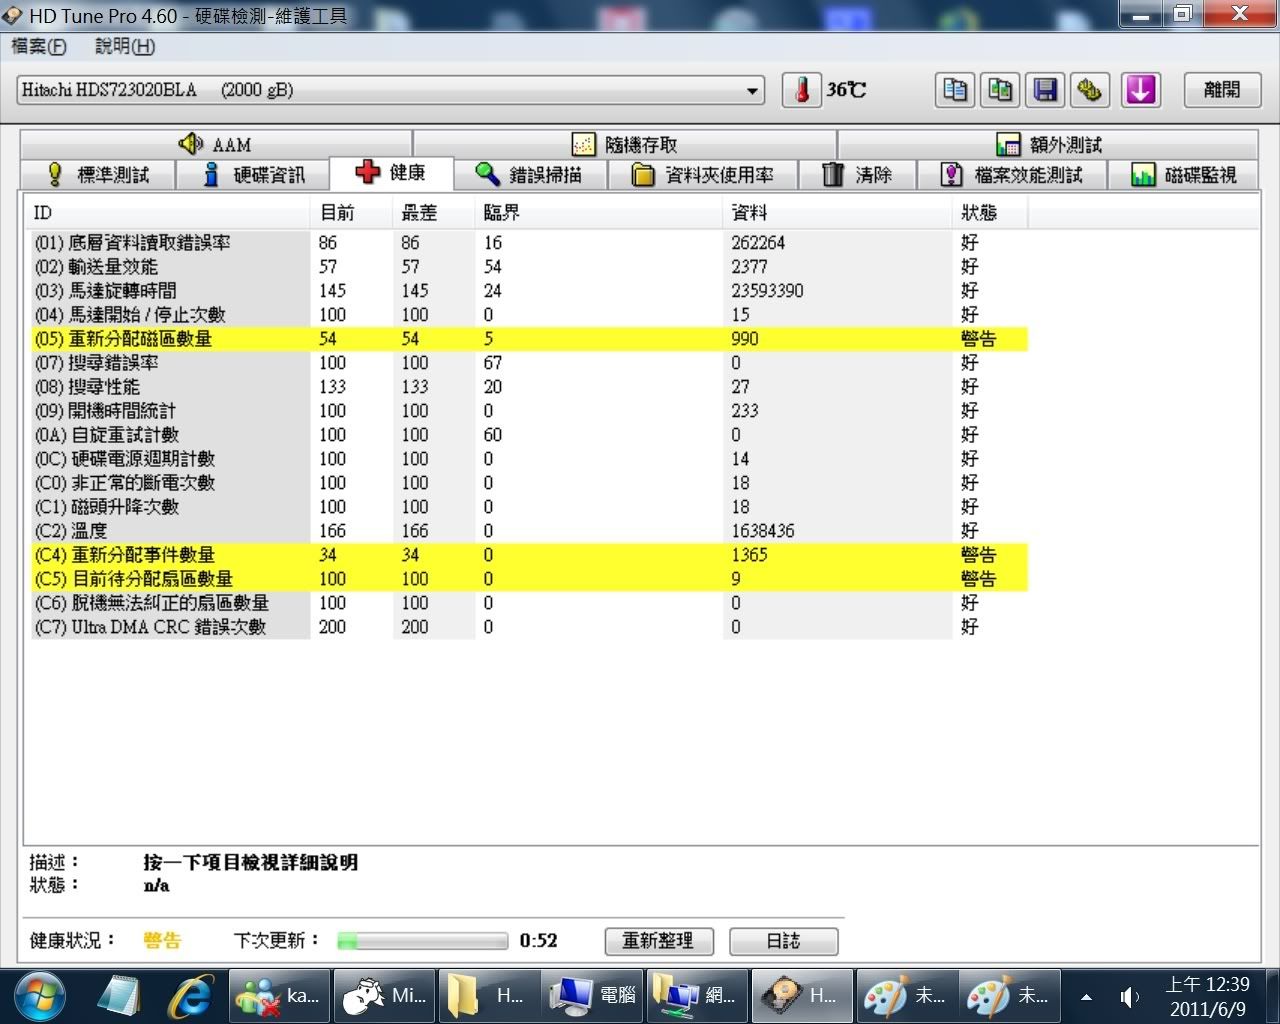Screen dimensions: 1280x1024
Task: Select the (C0) 非正常的斷電次數 row
Action: pyautogui.click(x=528, y=483)
